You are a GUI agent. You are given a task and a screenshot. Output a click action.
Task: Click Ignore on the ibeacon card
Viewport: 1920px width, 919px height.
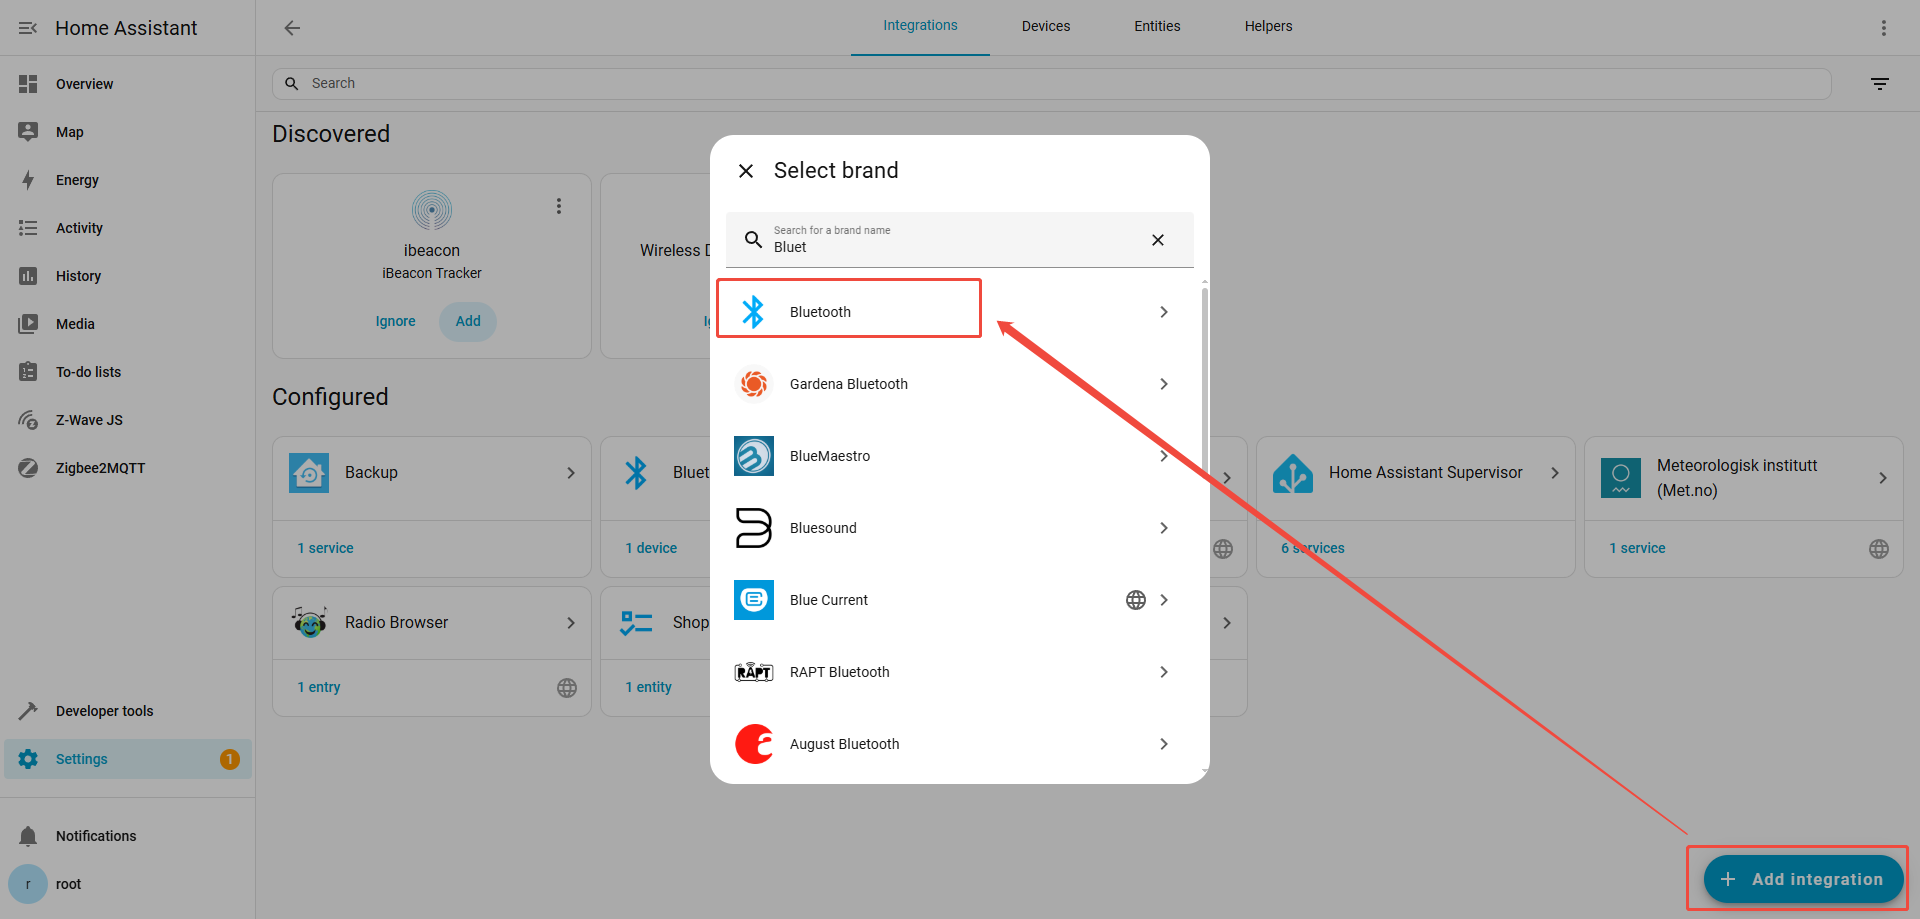pyautogui.click(x=395, y=321)
